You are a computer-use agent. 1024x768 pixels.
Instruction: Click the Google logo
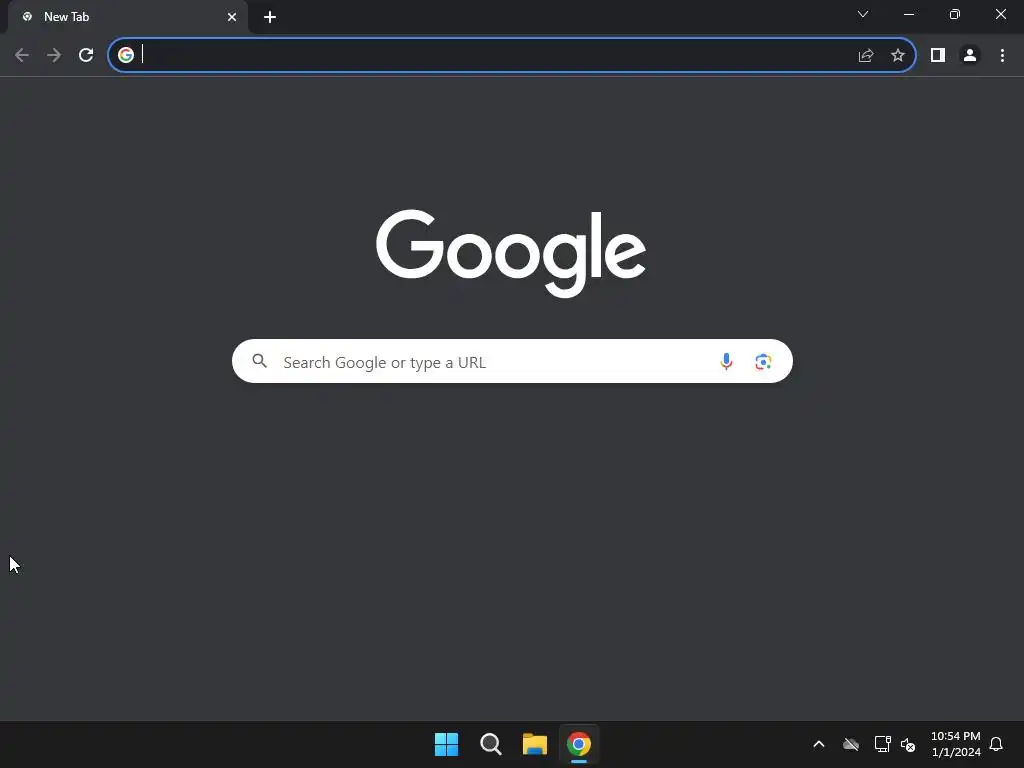[x=511, y=253]
